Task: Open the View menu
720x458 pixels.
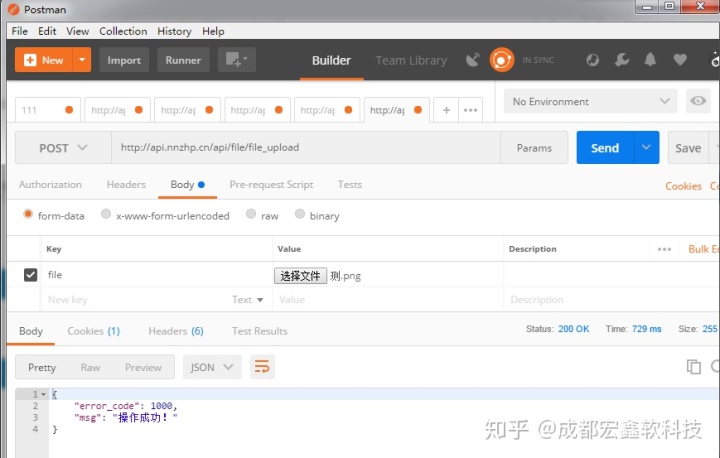Action: coord(78,31)
